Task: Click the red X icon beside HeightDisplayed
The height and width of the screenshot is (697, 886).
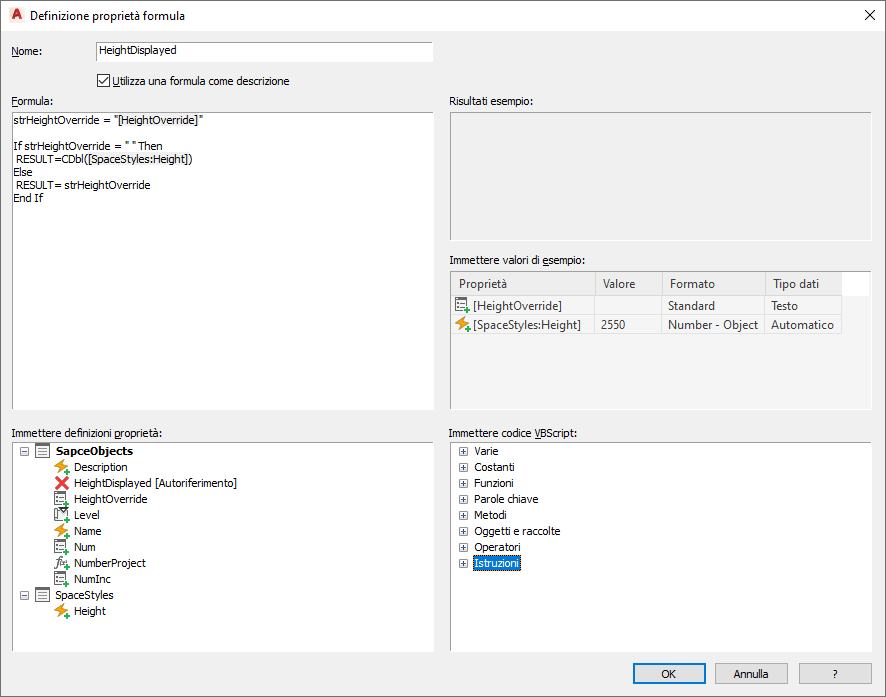Action: [62, 483]
